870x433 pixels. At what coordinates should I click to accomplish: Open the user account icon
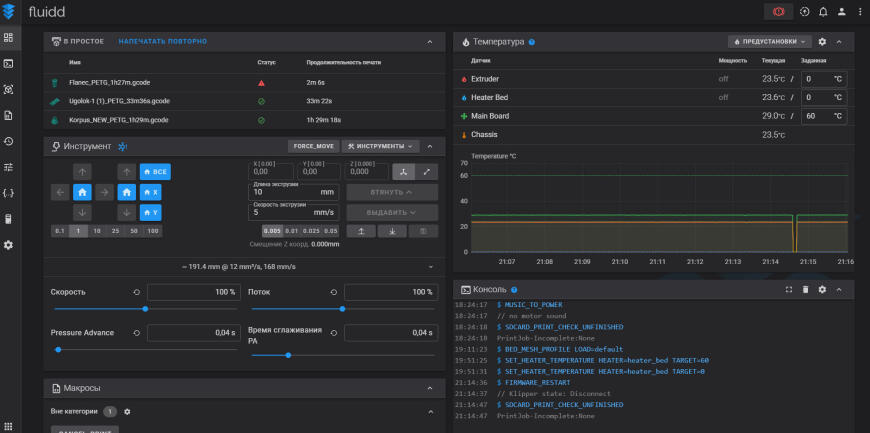(841, 12)
